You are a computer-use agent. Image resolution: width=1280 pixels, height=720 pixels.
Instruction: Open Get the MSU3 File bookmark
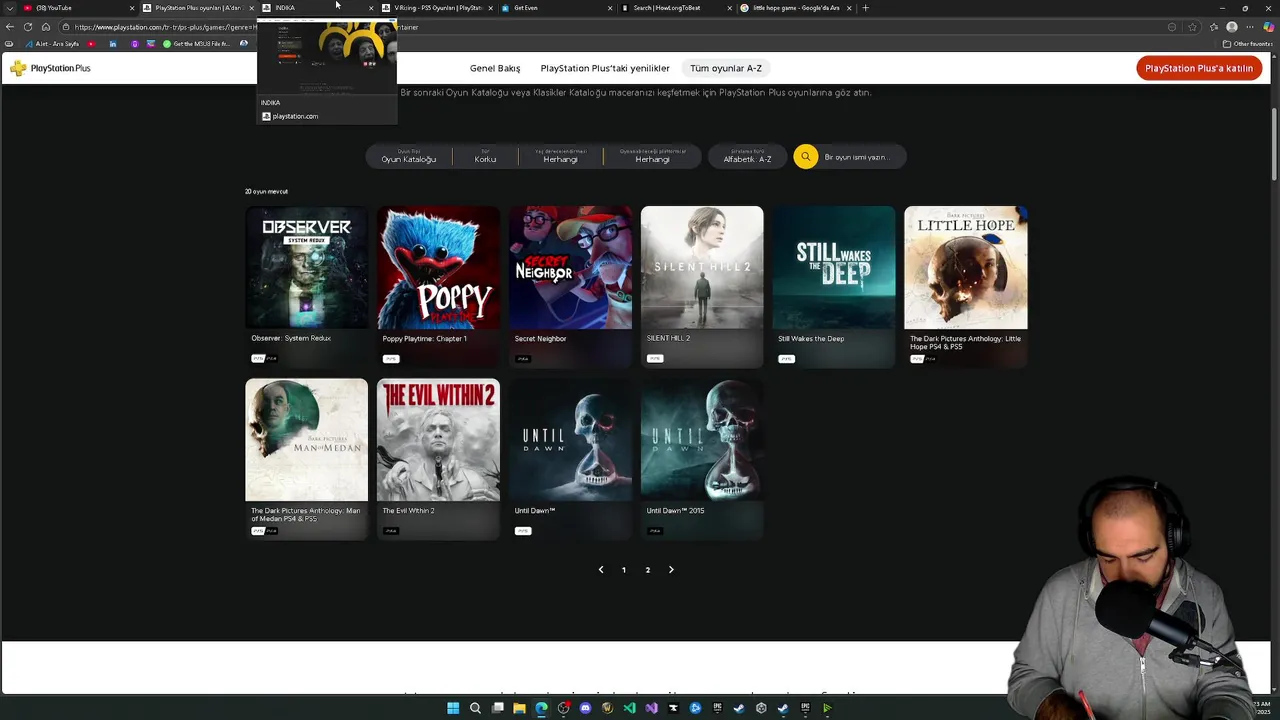[198, 44]
